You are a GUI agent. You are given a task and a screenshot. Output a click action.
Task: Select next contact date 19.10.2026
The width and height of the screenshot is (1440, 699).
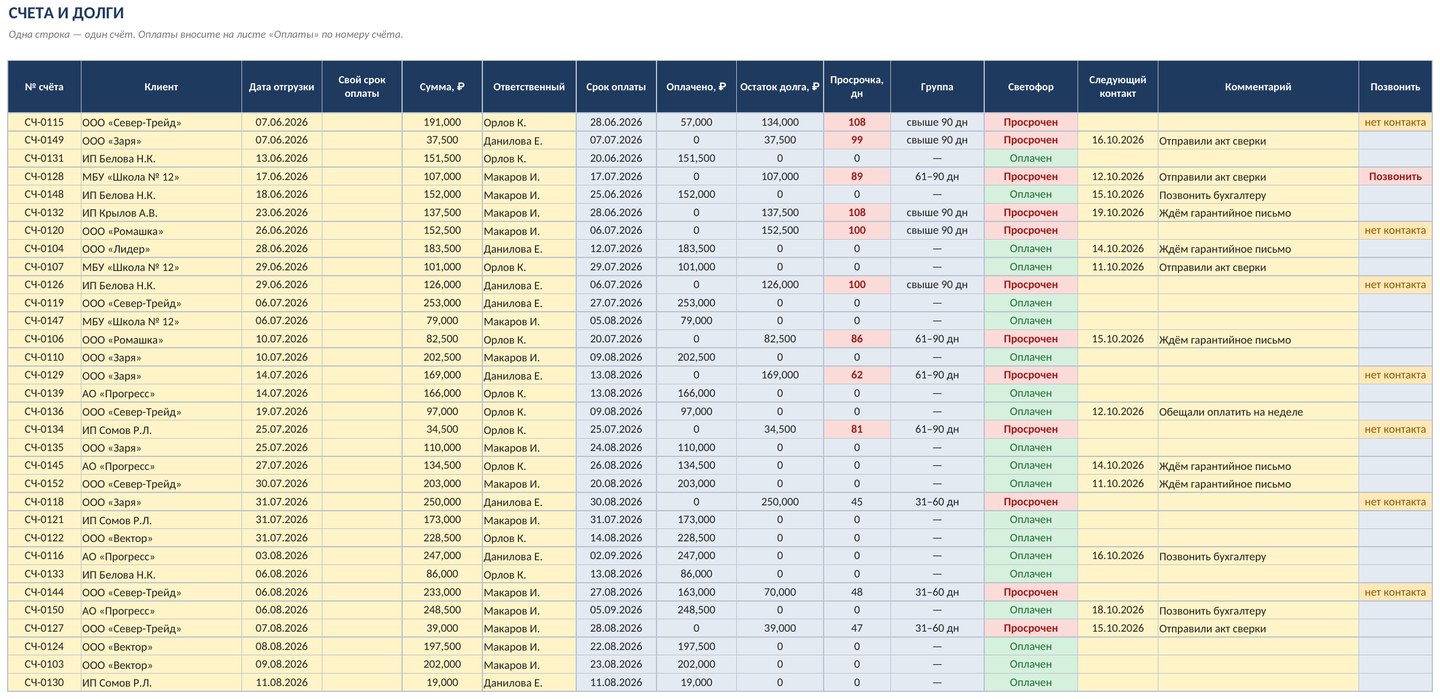click(x=1117, y=212)
